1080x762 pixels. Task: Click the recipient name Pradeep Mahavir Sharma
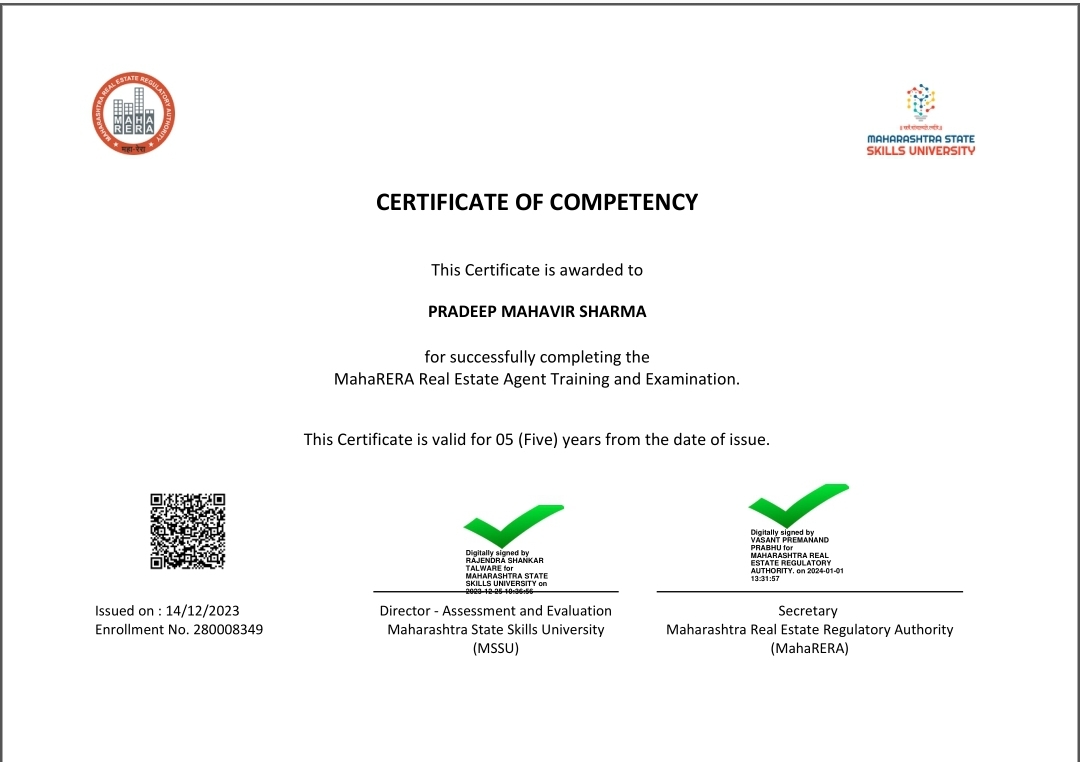click(x=537, y=311)
